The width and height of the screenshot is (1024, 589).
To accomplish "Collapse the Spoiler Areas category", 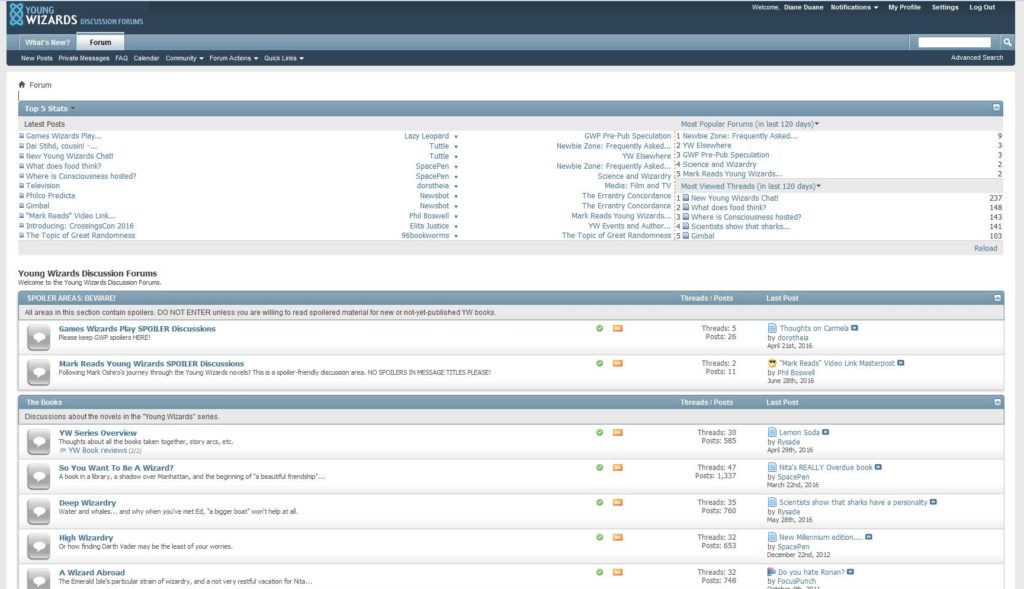I will [997, 298].
